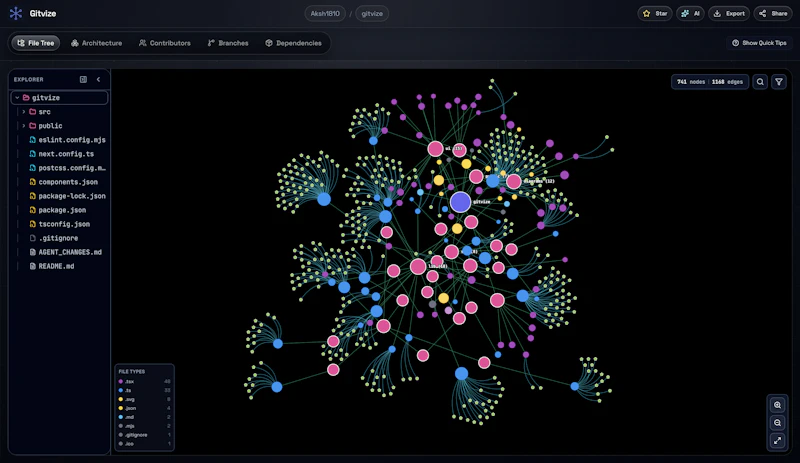Toggle .json file type in legend
The image size is (800, 463).
click(144, 408)
